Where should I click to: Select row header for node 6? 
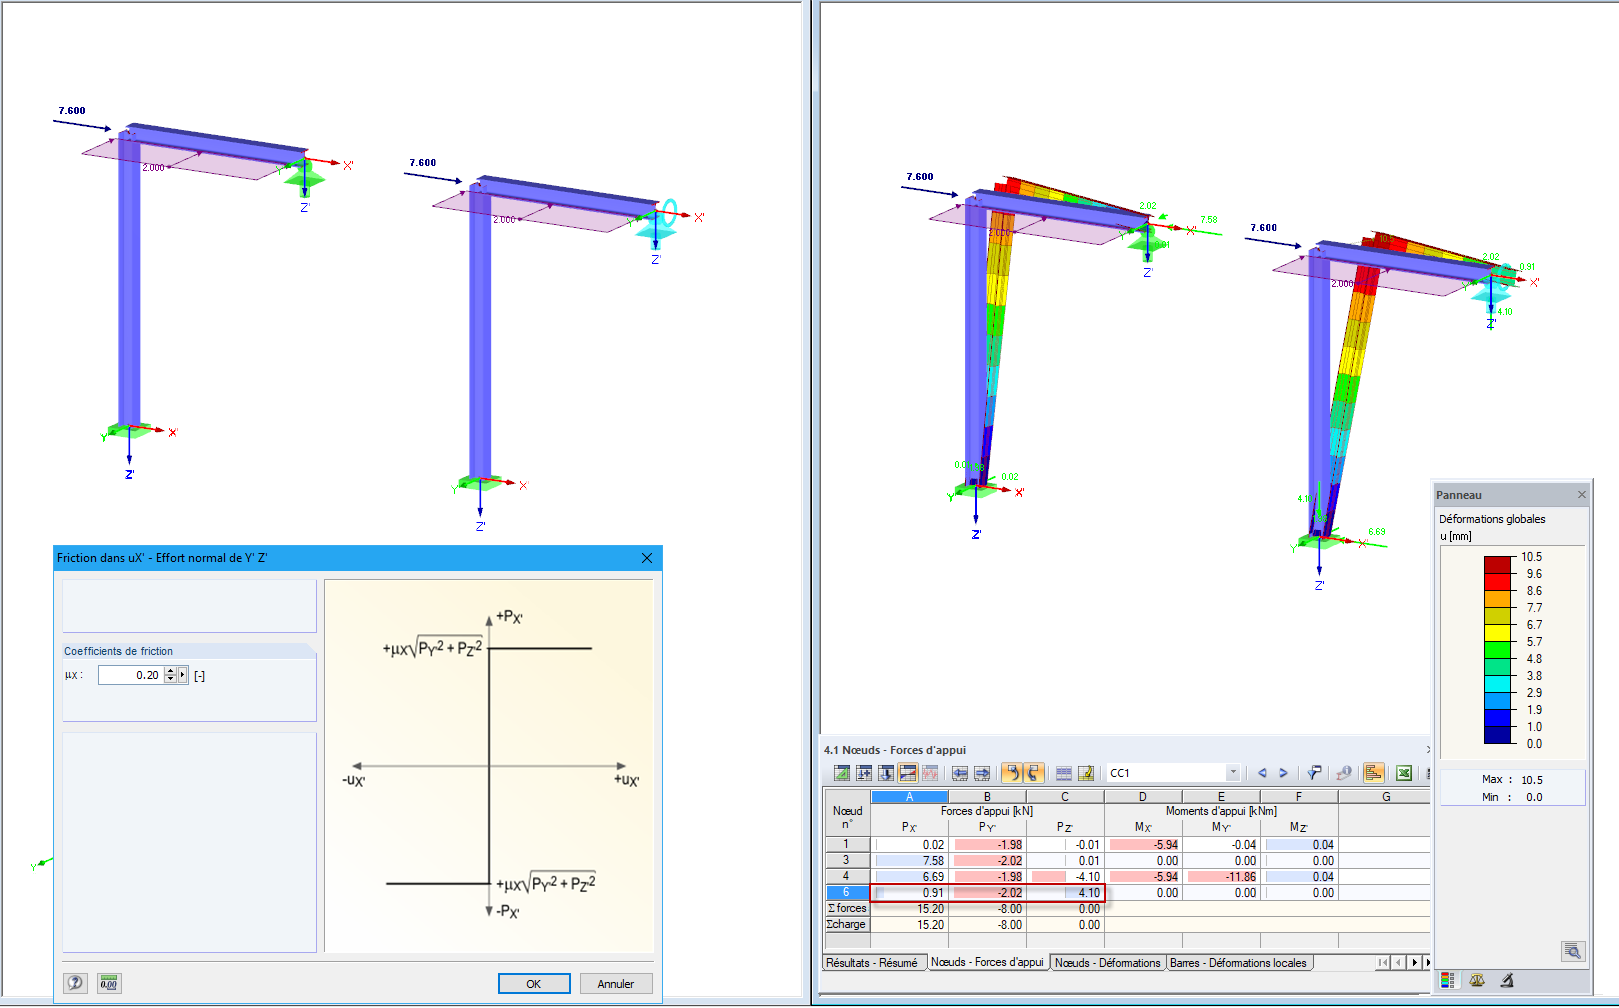[846, 892]
